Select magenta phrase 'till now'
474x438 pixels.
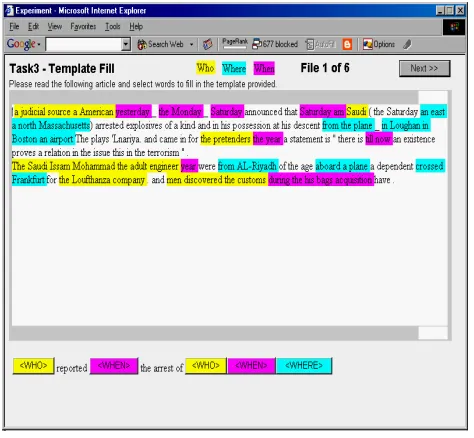(x=379, y=139)
